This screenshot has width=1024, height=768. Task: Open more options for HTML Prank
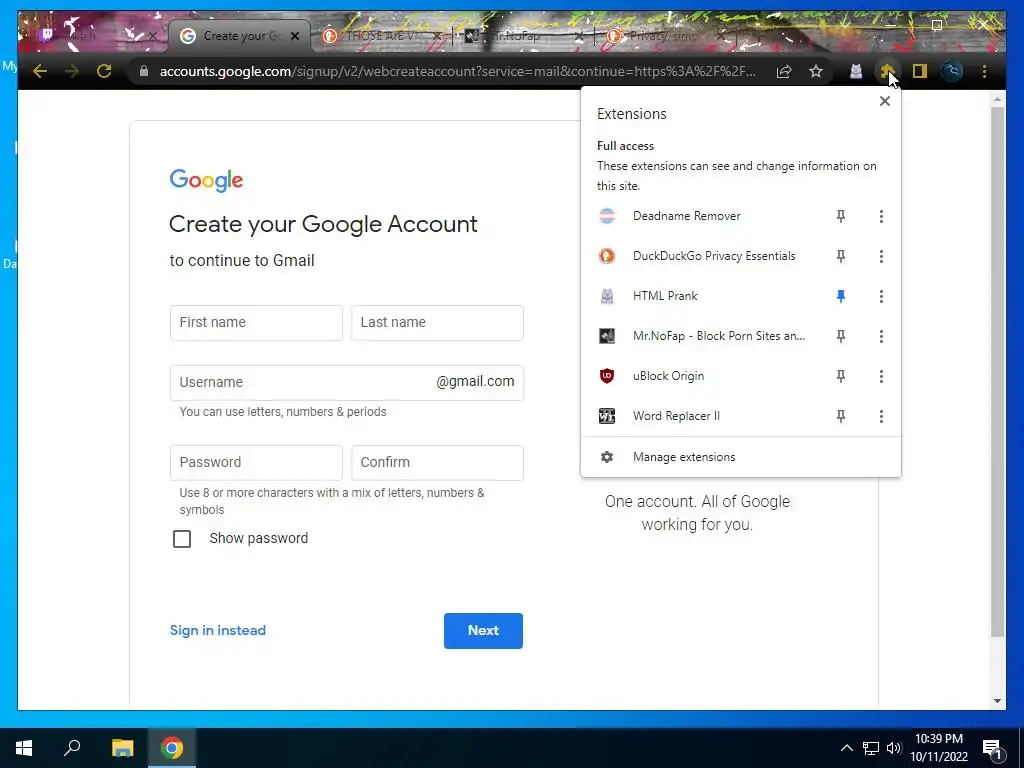881,296
